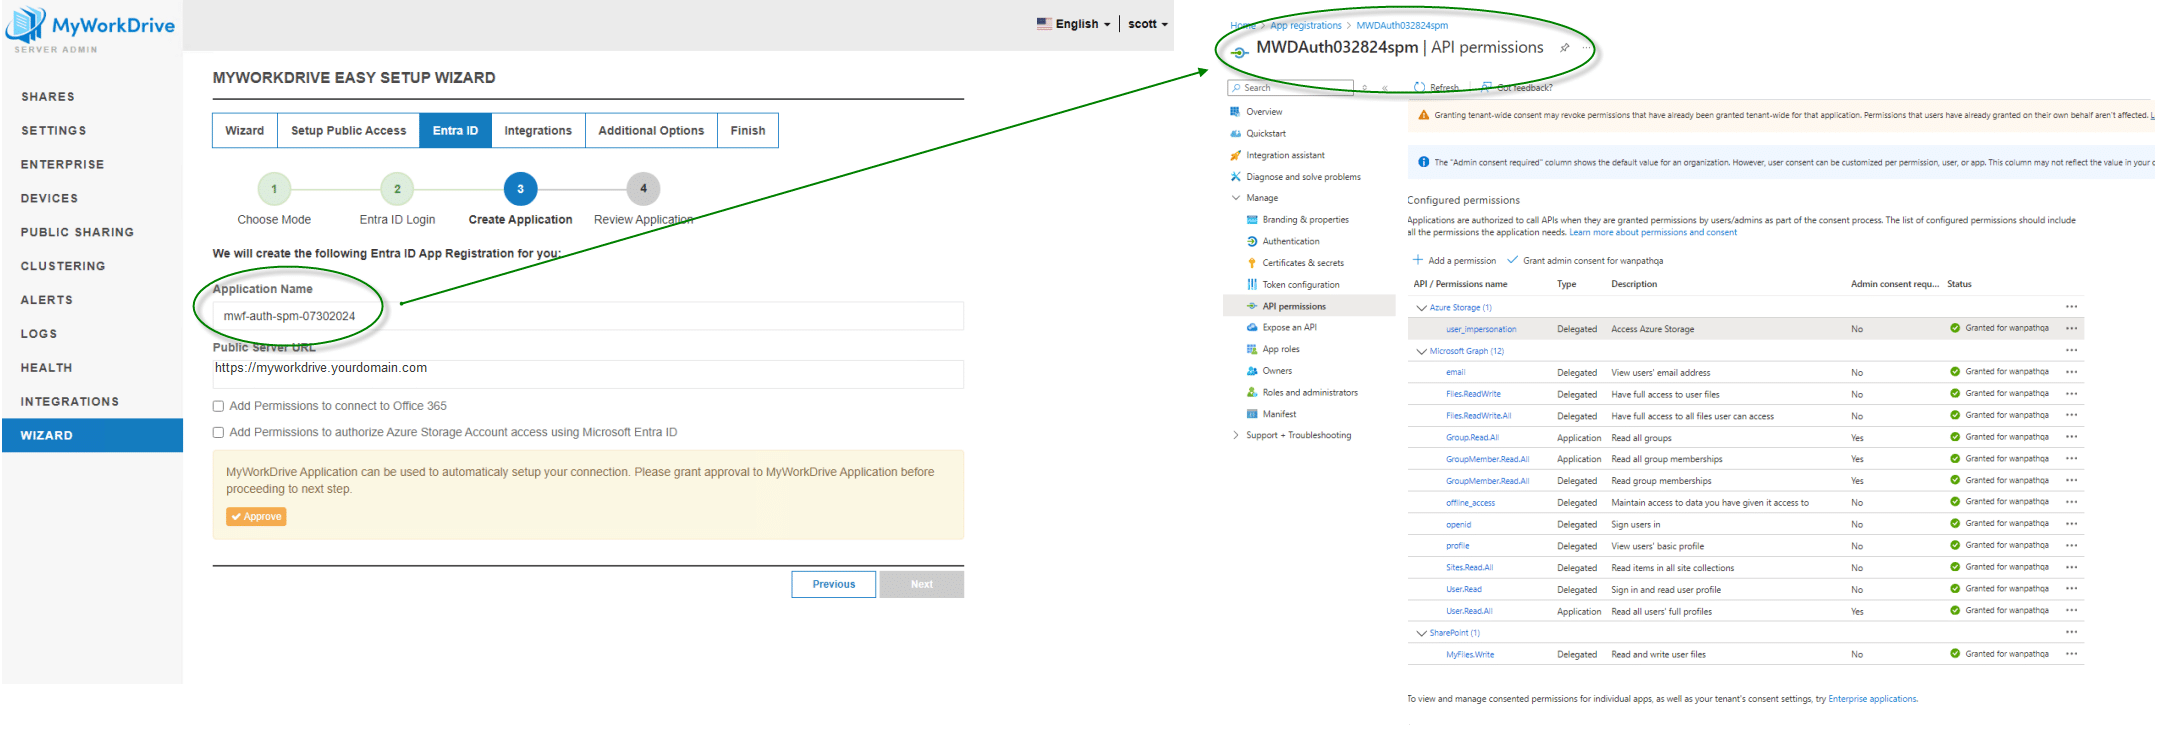Viewport: 2160px width, 744px height.
Task: Switch to Setup Public Access tab
Action: pos(348,131)
